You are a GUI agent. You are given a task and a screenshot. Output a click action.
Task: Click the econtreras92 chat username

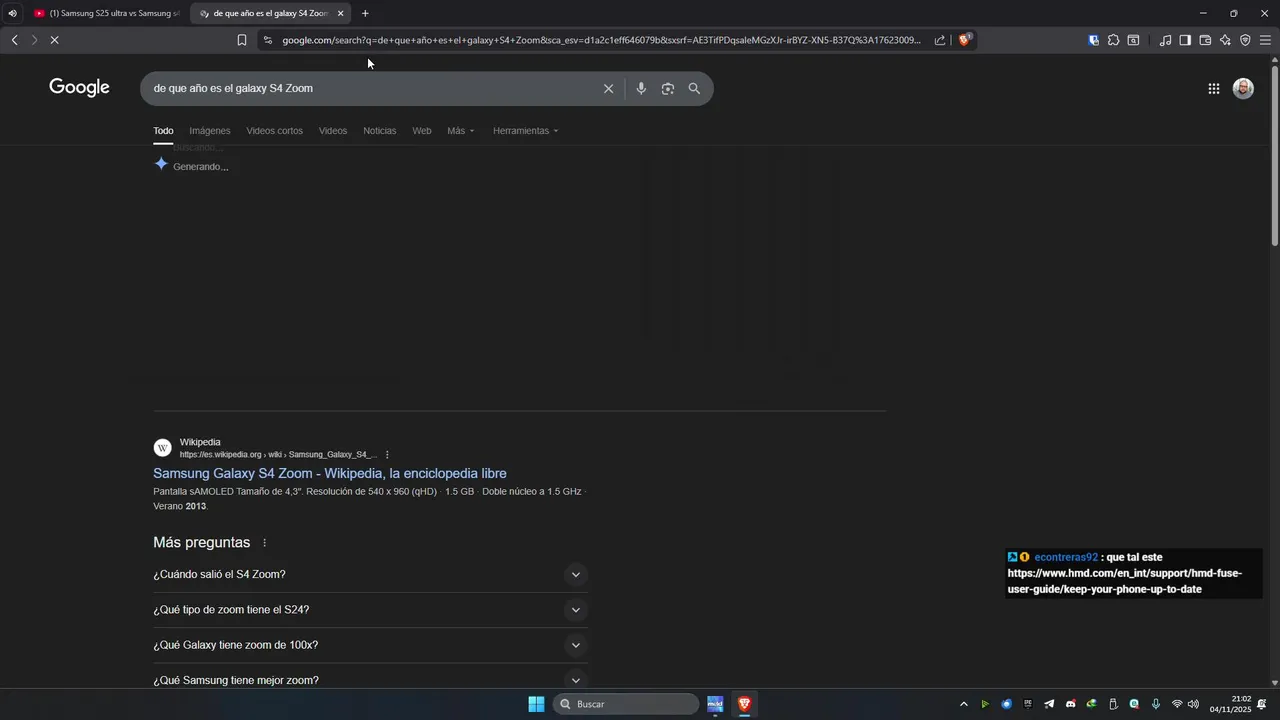pos(1066,557)
